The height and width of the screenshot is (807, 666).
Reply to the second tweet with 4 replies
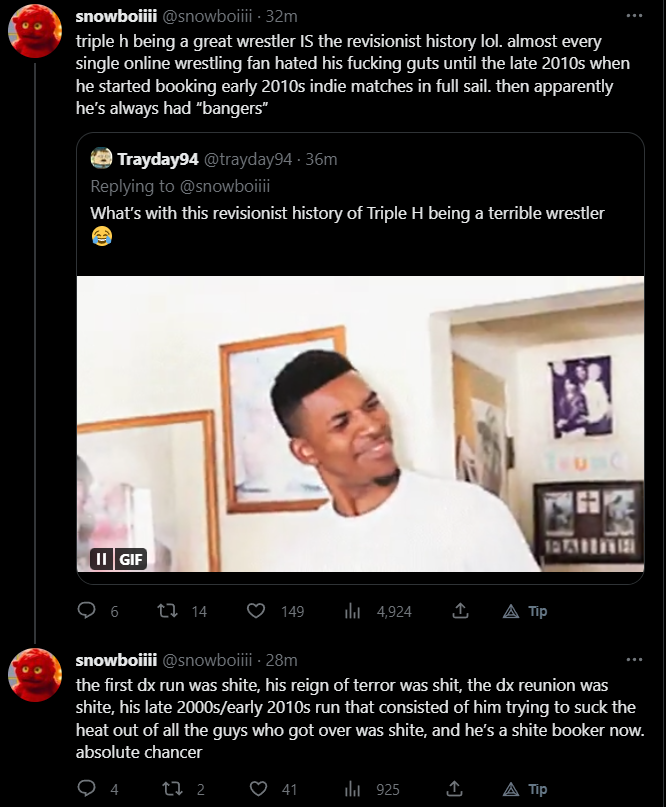(x=86, y=789)
